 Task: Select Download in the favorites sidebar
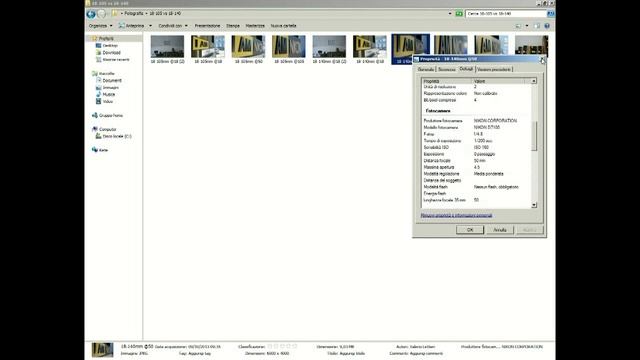pyautogui.click(x=111, y=53)
